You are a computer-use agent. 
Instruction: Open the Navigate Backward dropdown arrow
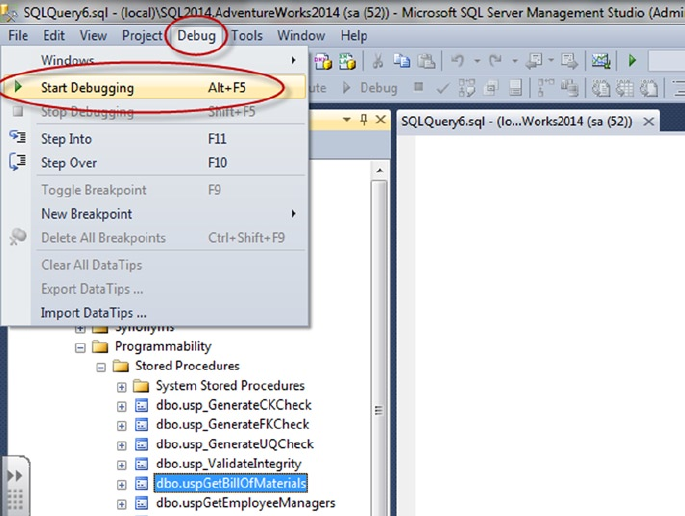551,60
